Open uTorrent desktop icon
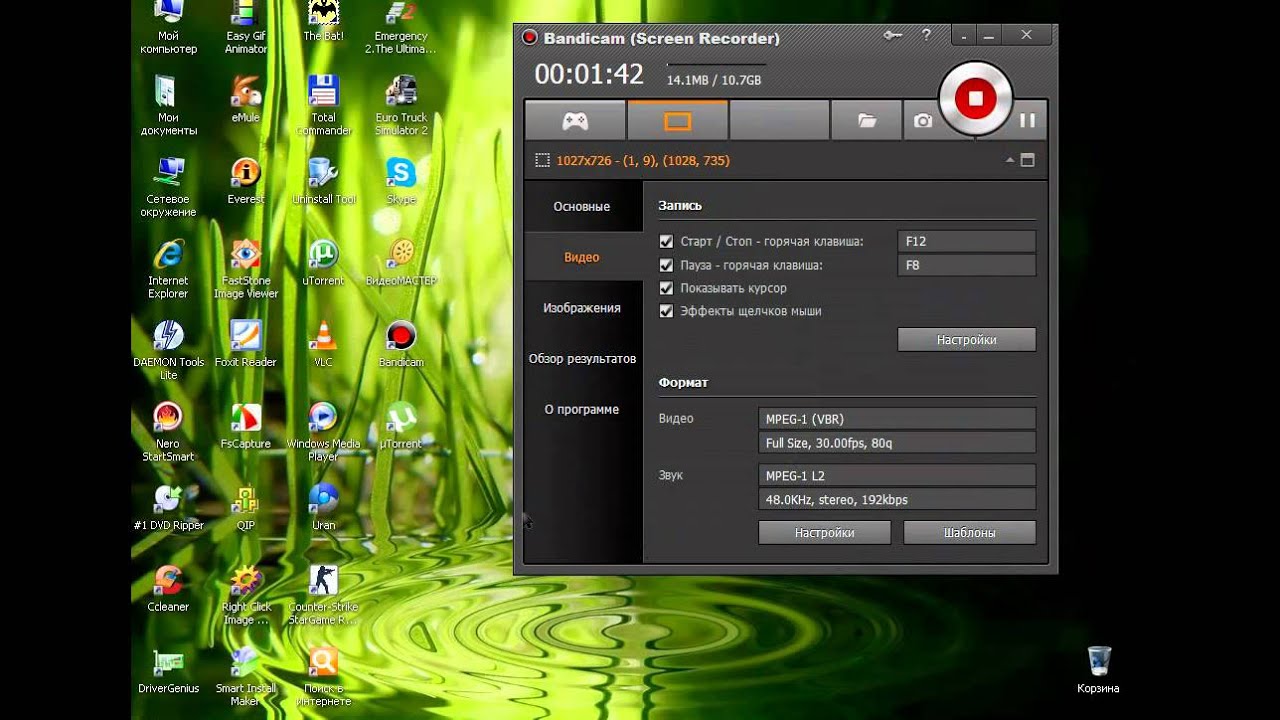 [x=323, y=263]
